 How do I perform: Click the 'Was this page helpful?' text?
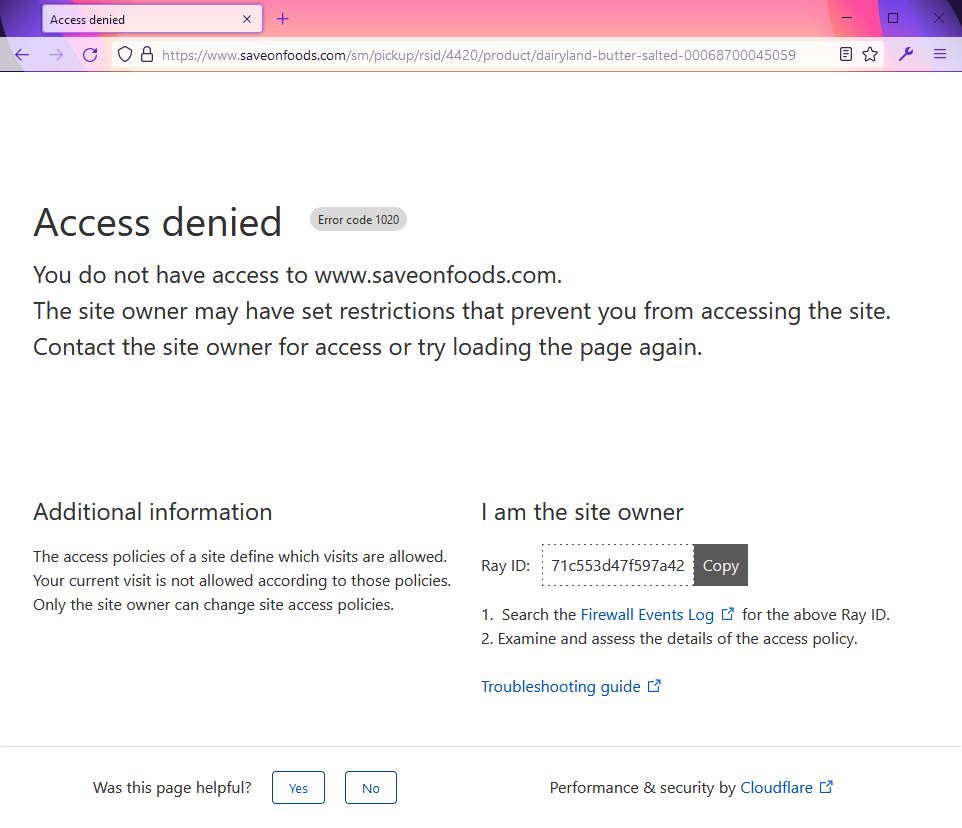[172, 788]
